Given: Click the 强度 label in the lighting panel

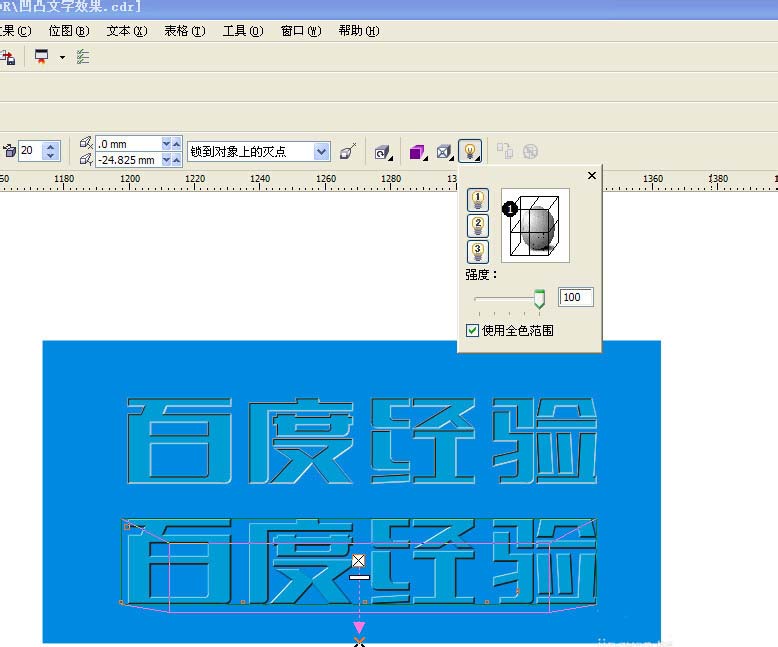Looking at the screenshot, I should (x=481, y=274).
